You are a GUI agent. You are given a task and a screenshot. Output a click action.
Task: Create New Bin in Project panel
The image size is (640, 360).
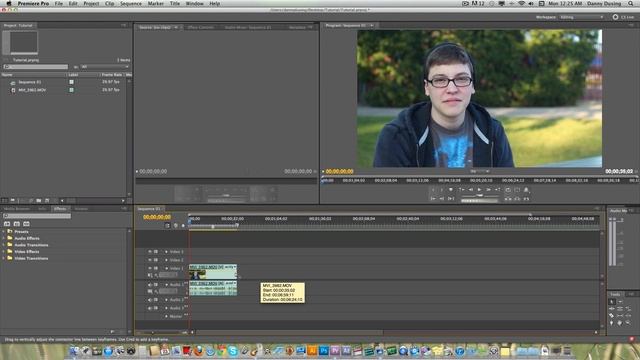coord(39,200)
